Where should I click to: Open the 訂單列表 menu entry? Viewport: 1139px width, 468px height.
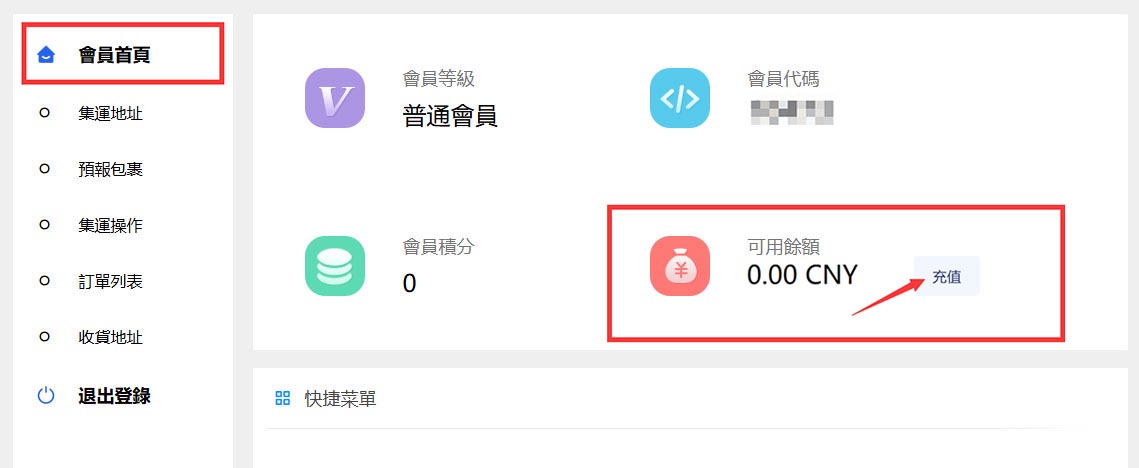110,281
